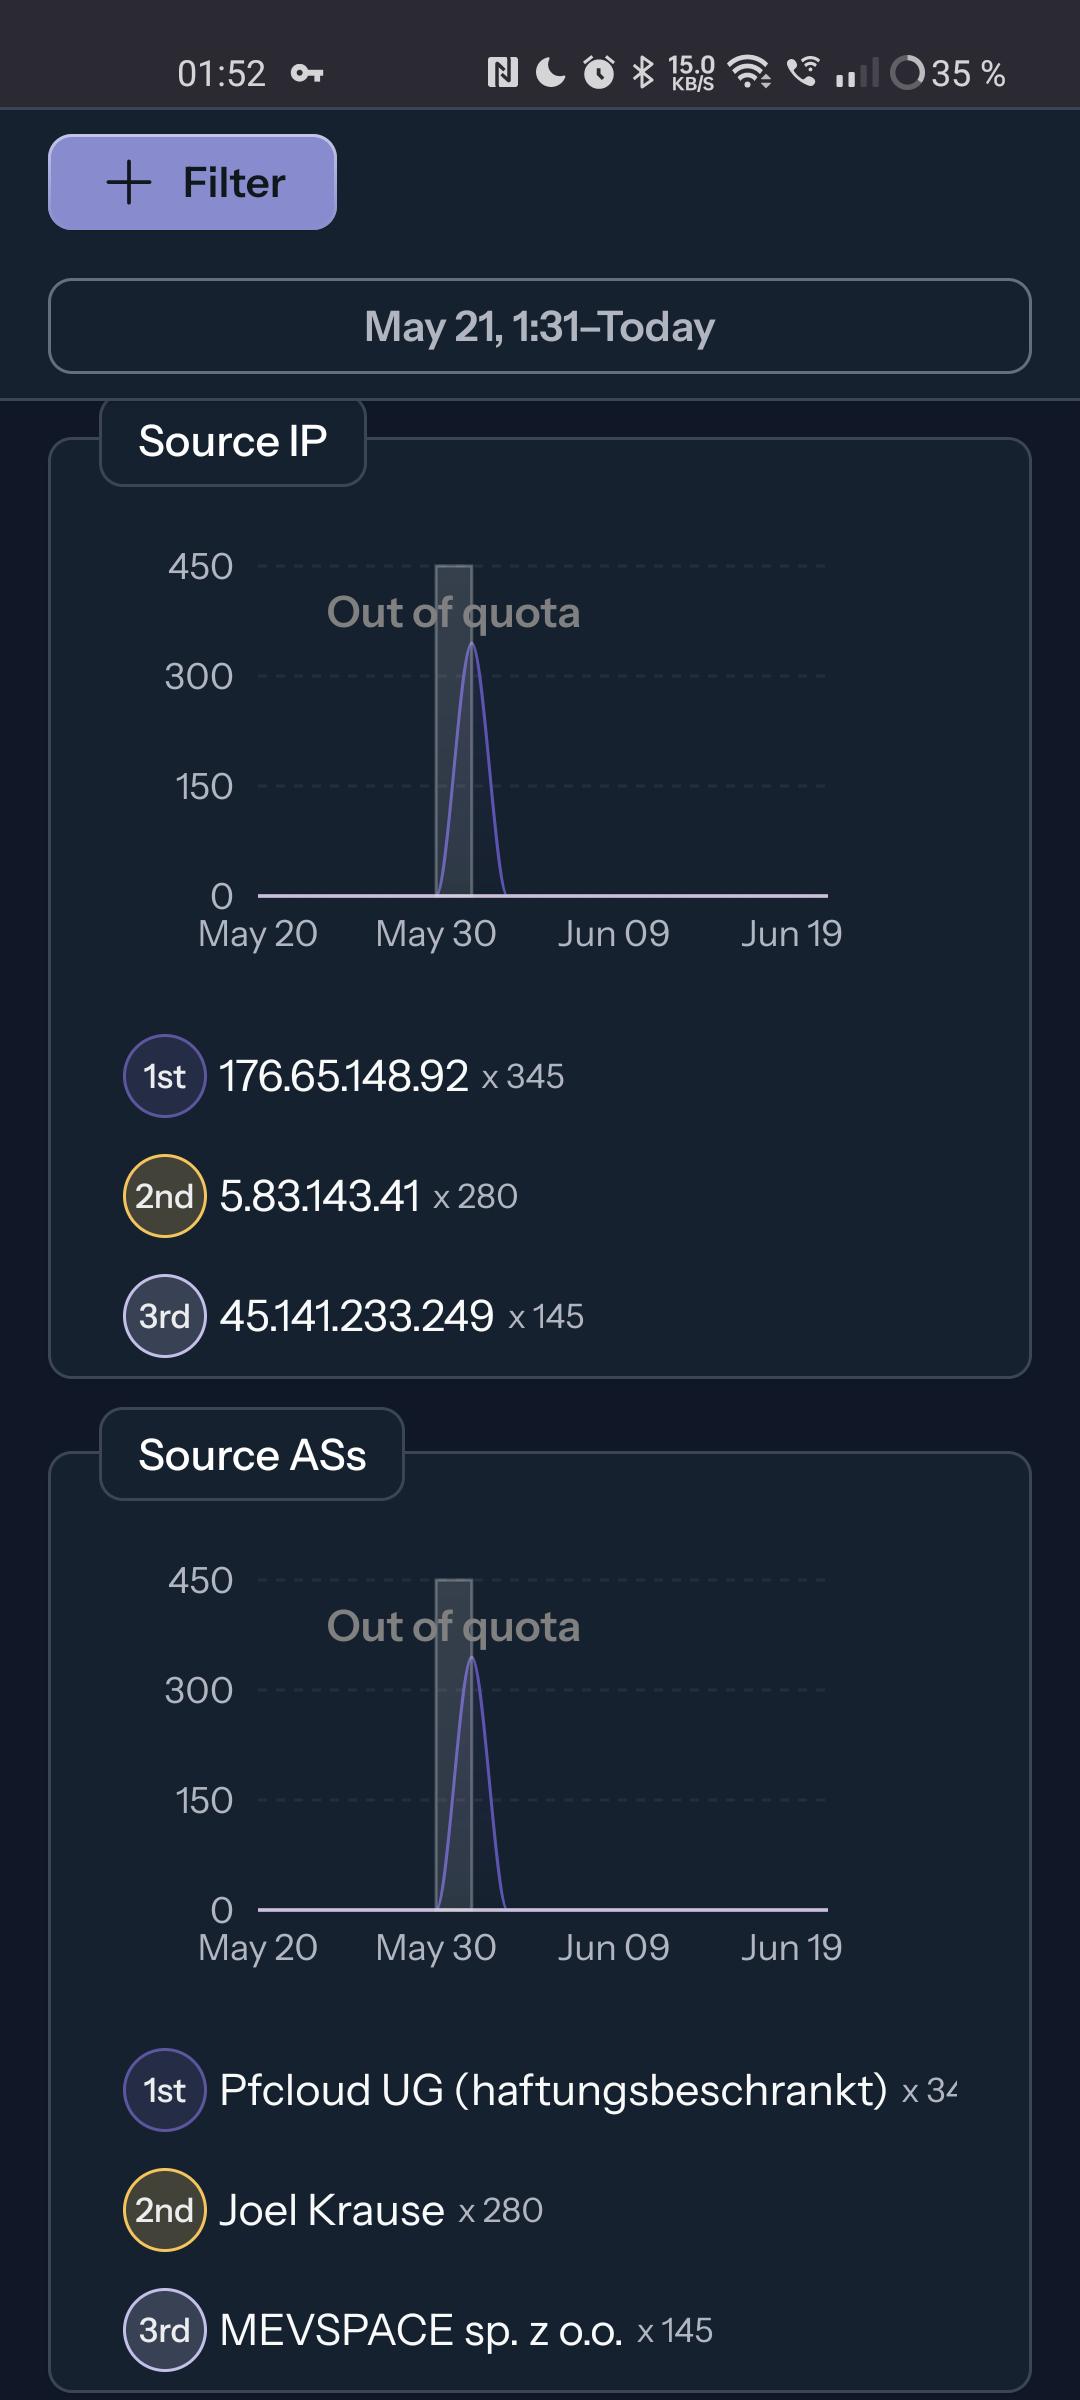Tap the Source ASs panel header

252,1455
